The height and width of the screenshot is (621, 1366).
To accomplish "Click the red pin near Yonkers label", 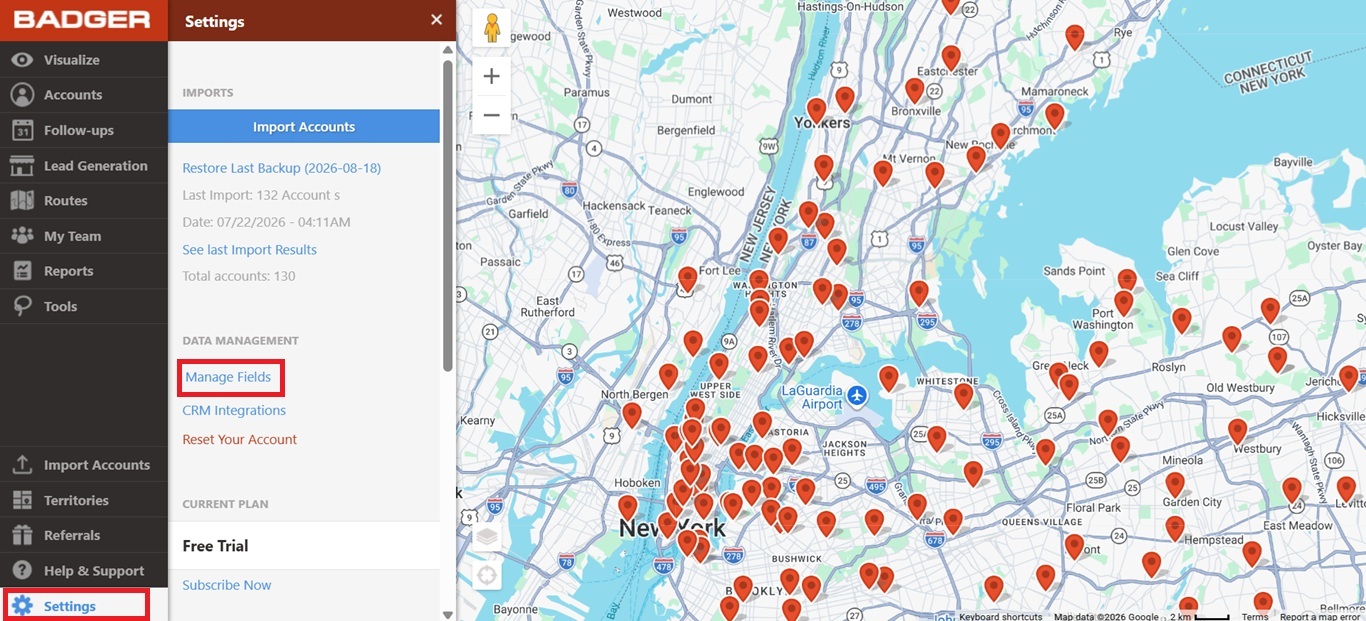I will [817, 110].
